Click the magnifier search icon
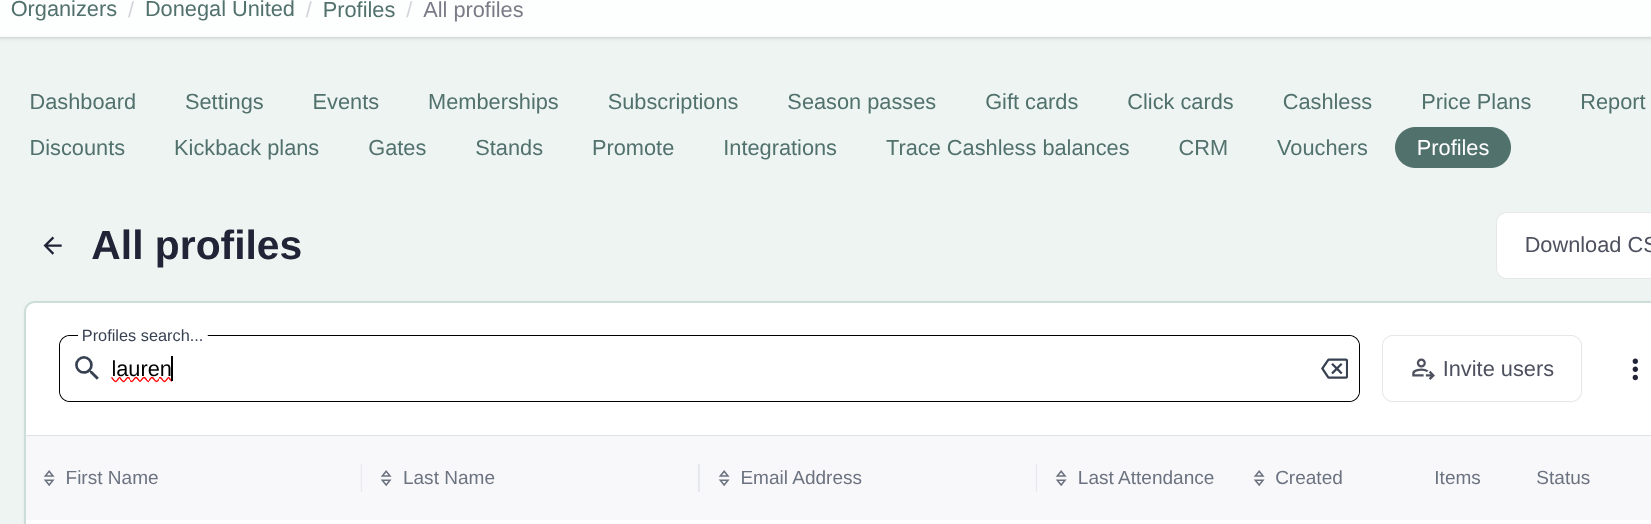The height and width of the screenshot is (524, 1651). 87,368
